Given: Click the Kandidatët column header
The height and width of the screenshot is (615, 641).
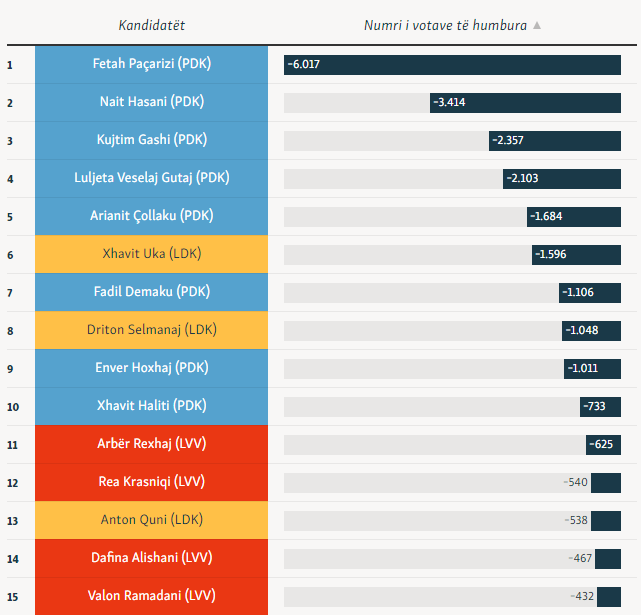Looking at the screenshot, I should point(151,25).
